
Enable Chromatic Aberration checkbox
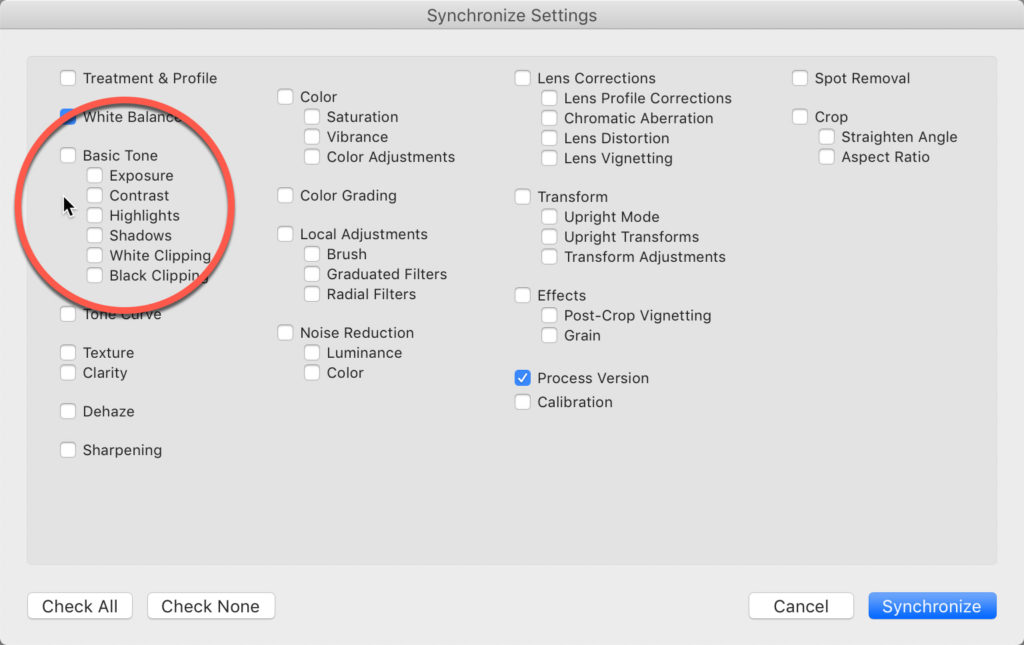[549, 118]
